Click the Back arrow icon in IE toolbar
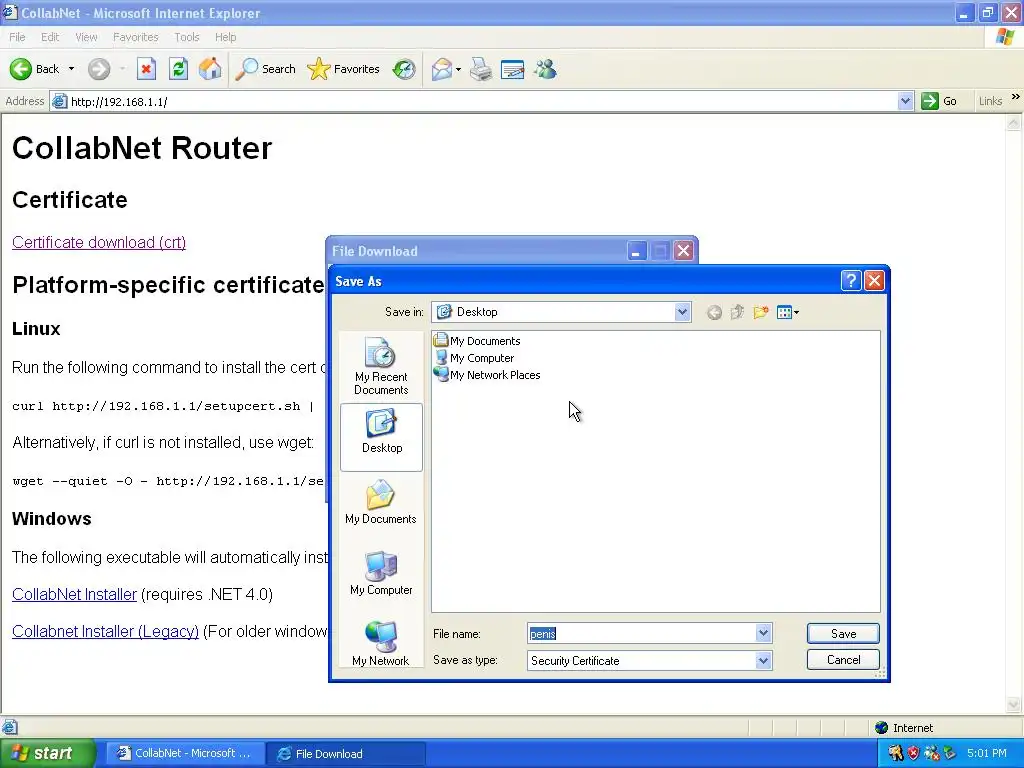The width and height of the screenshot is (1024, 768). point(21,69)
